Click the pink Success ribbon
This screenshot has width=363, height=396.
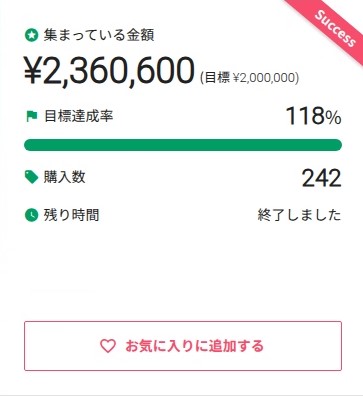(333, 29)
